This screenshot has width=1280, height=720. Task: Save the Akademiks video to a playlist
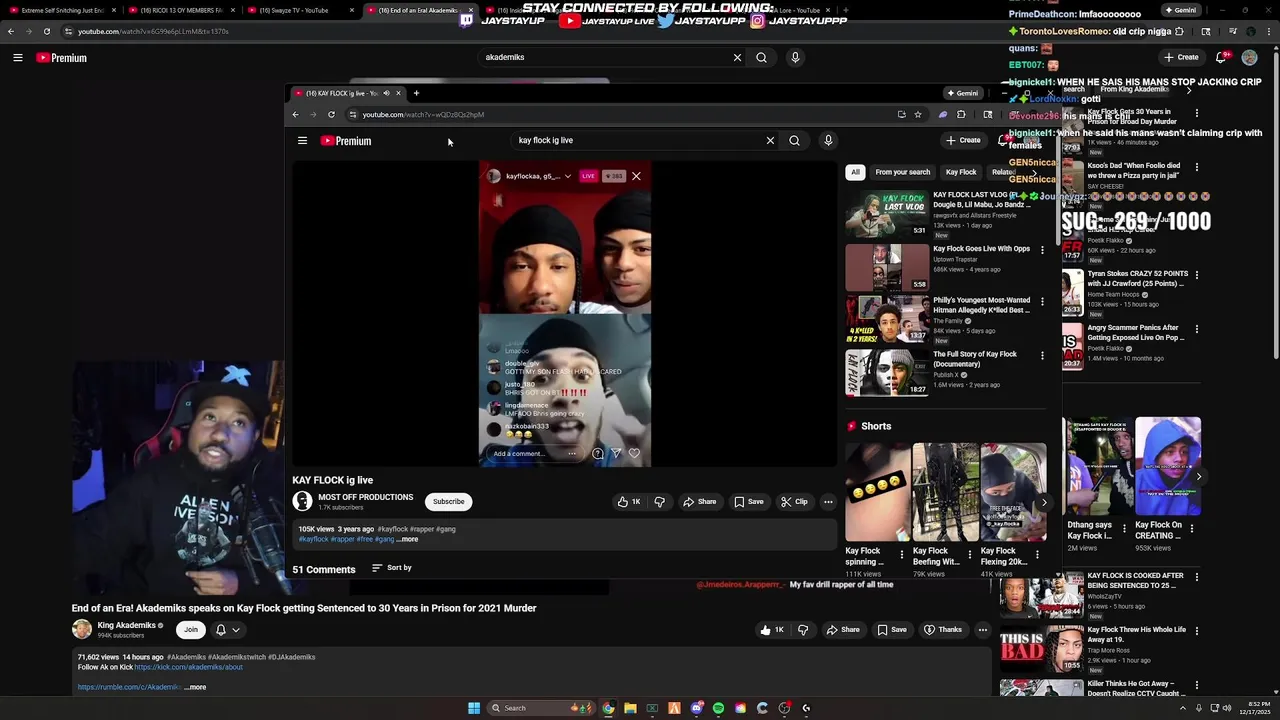point(892,630)
